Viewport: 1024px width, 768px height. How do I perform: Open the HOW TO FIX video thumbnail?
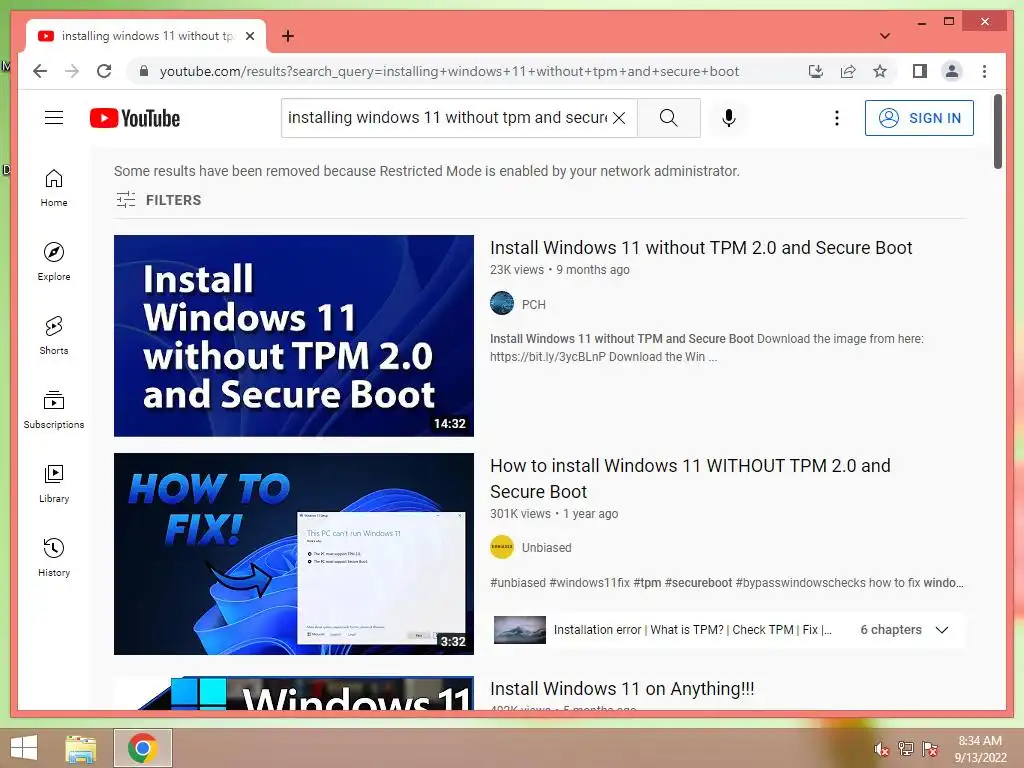coord(294,554)
